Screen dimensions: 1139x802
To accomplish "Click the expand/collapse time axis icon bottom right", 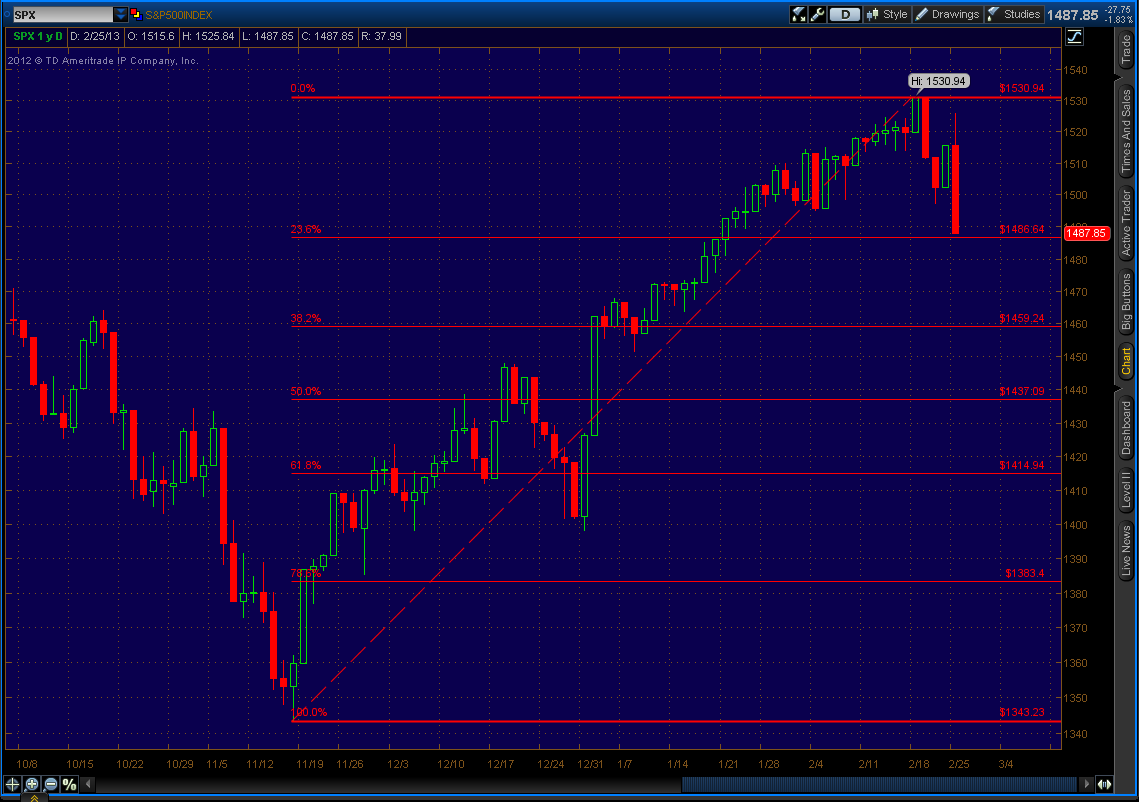I will 1105,784.
